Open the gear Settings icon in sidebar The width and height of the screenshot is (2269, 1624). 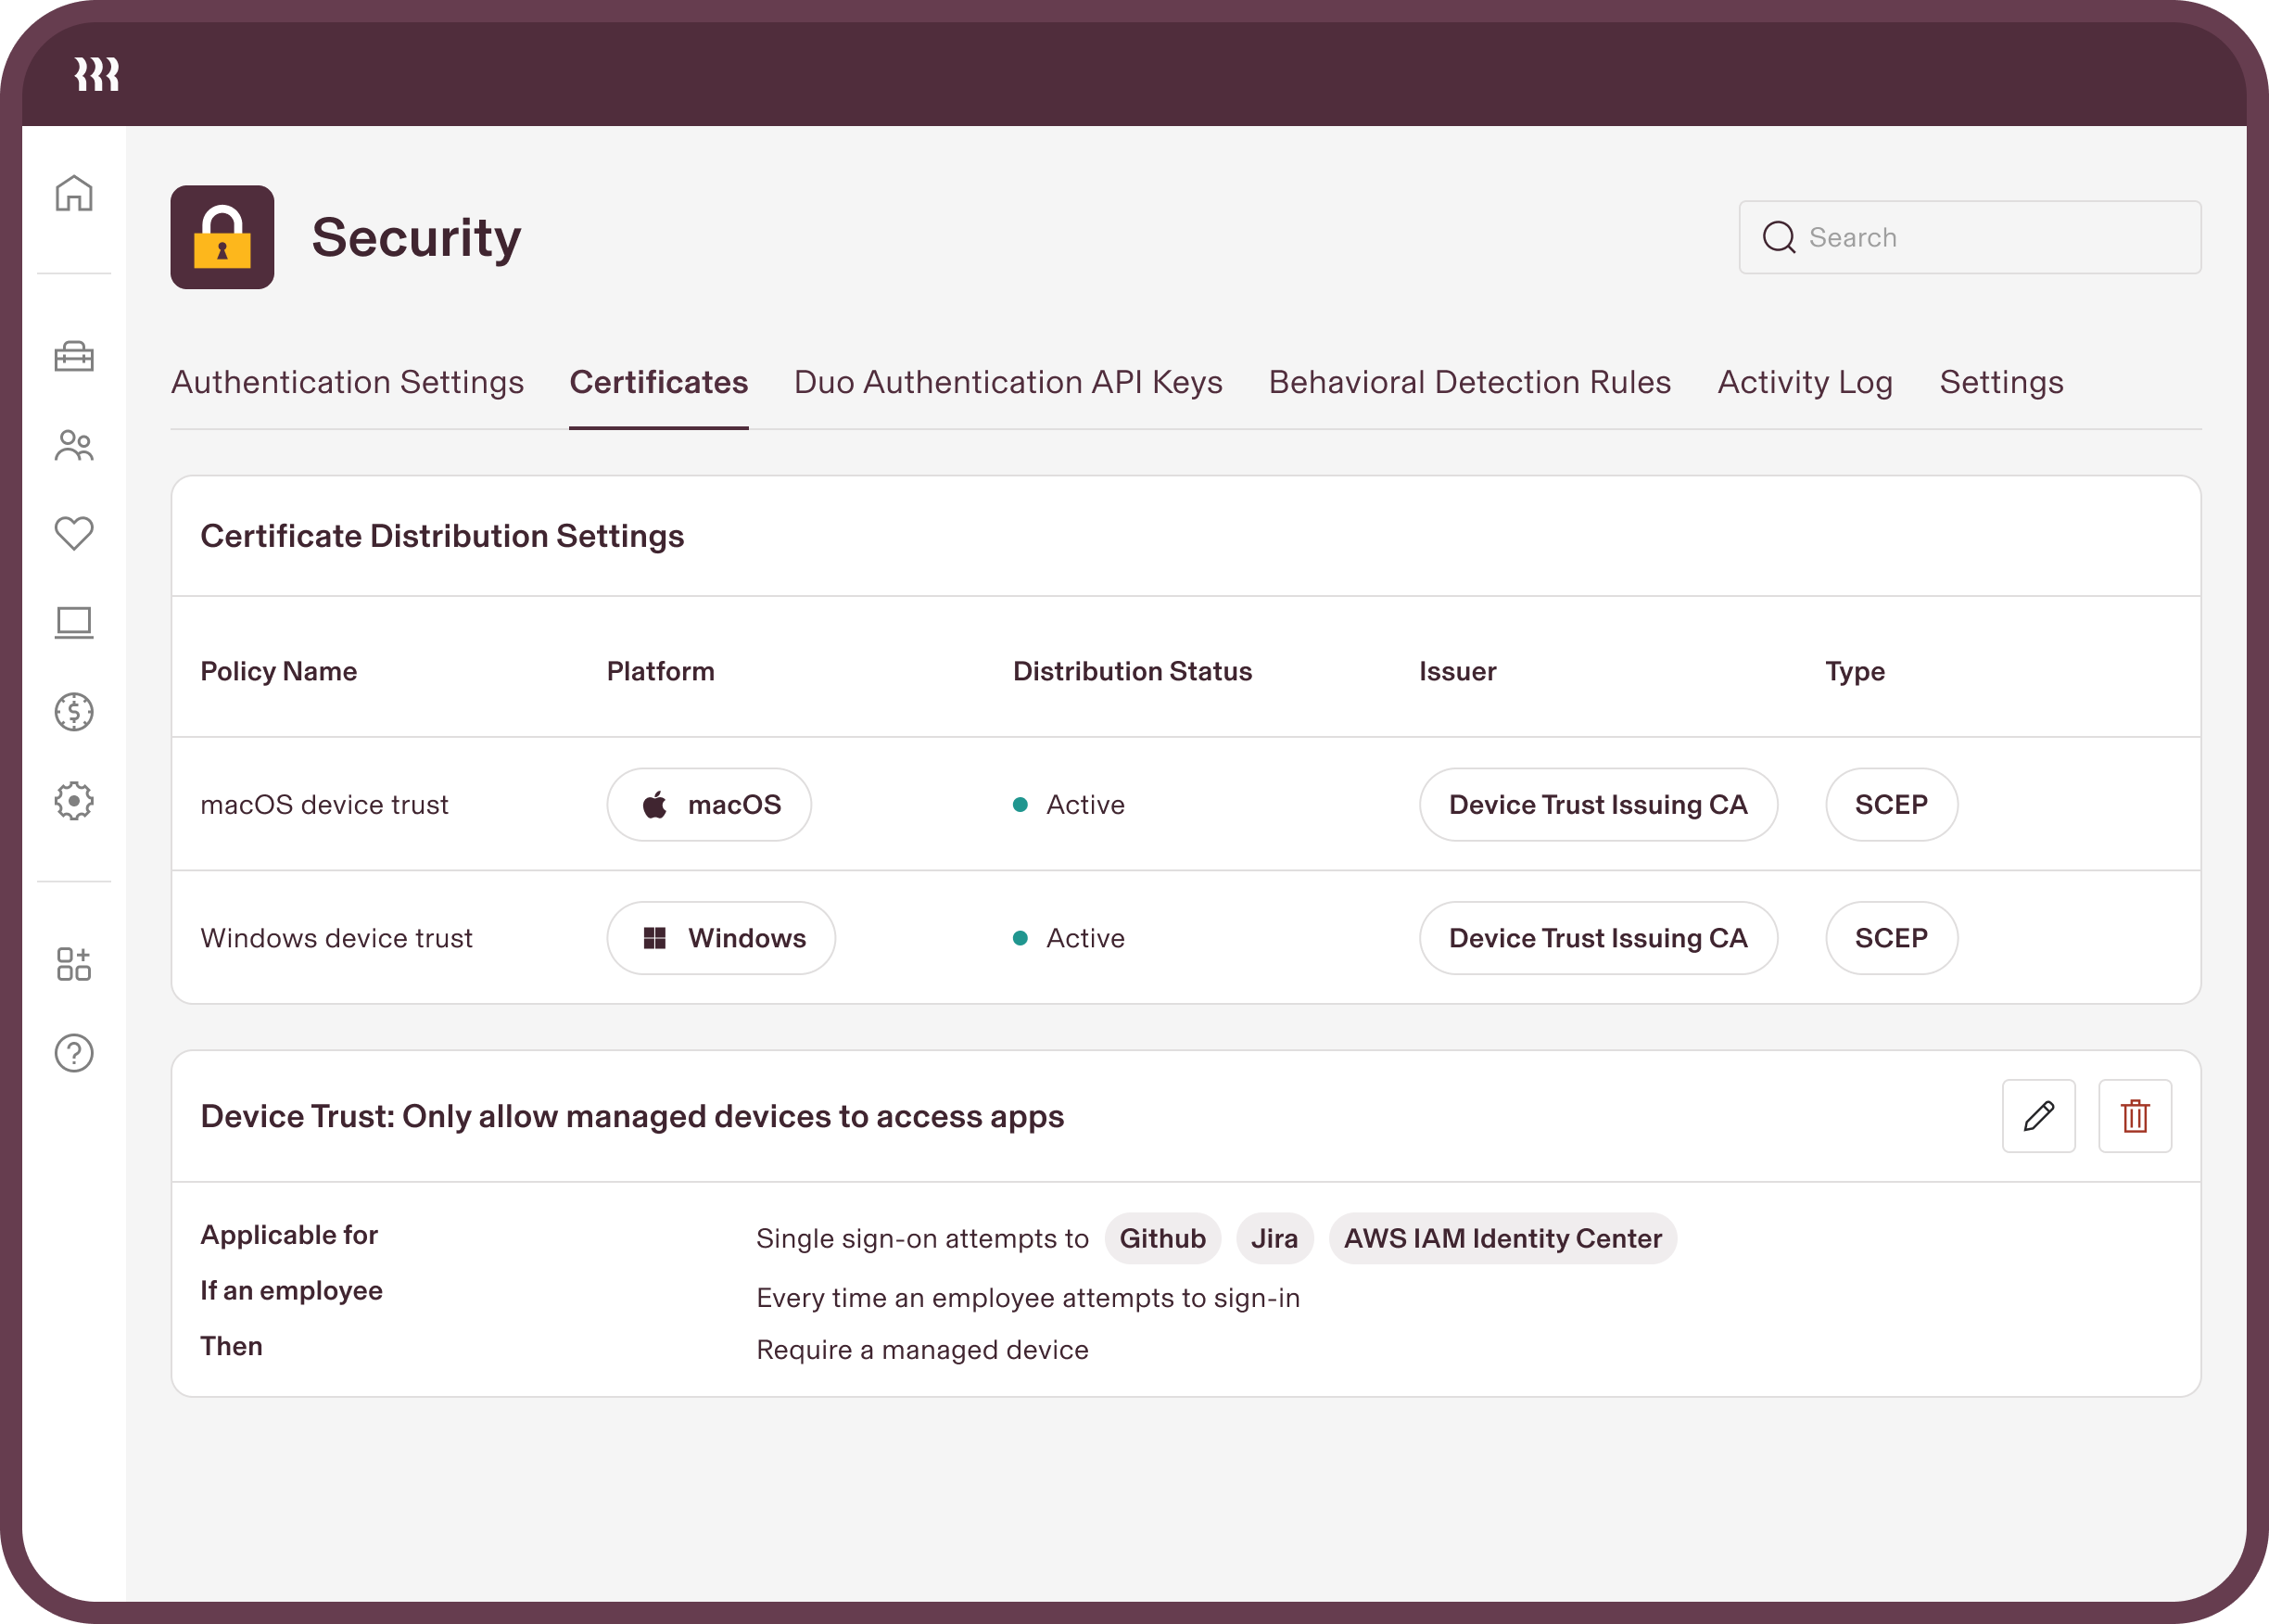[x=74, y=801]
